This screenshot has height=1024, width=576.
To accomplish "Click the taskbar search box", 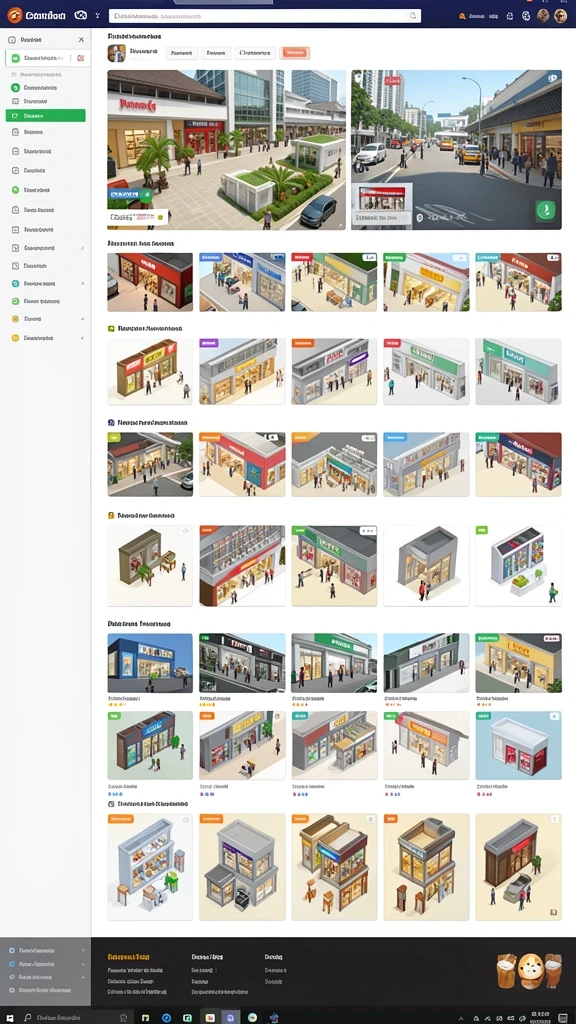I will click(75, 1017).
